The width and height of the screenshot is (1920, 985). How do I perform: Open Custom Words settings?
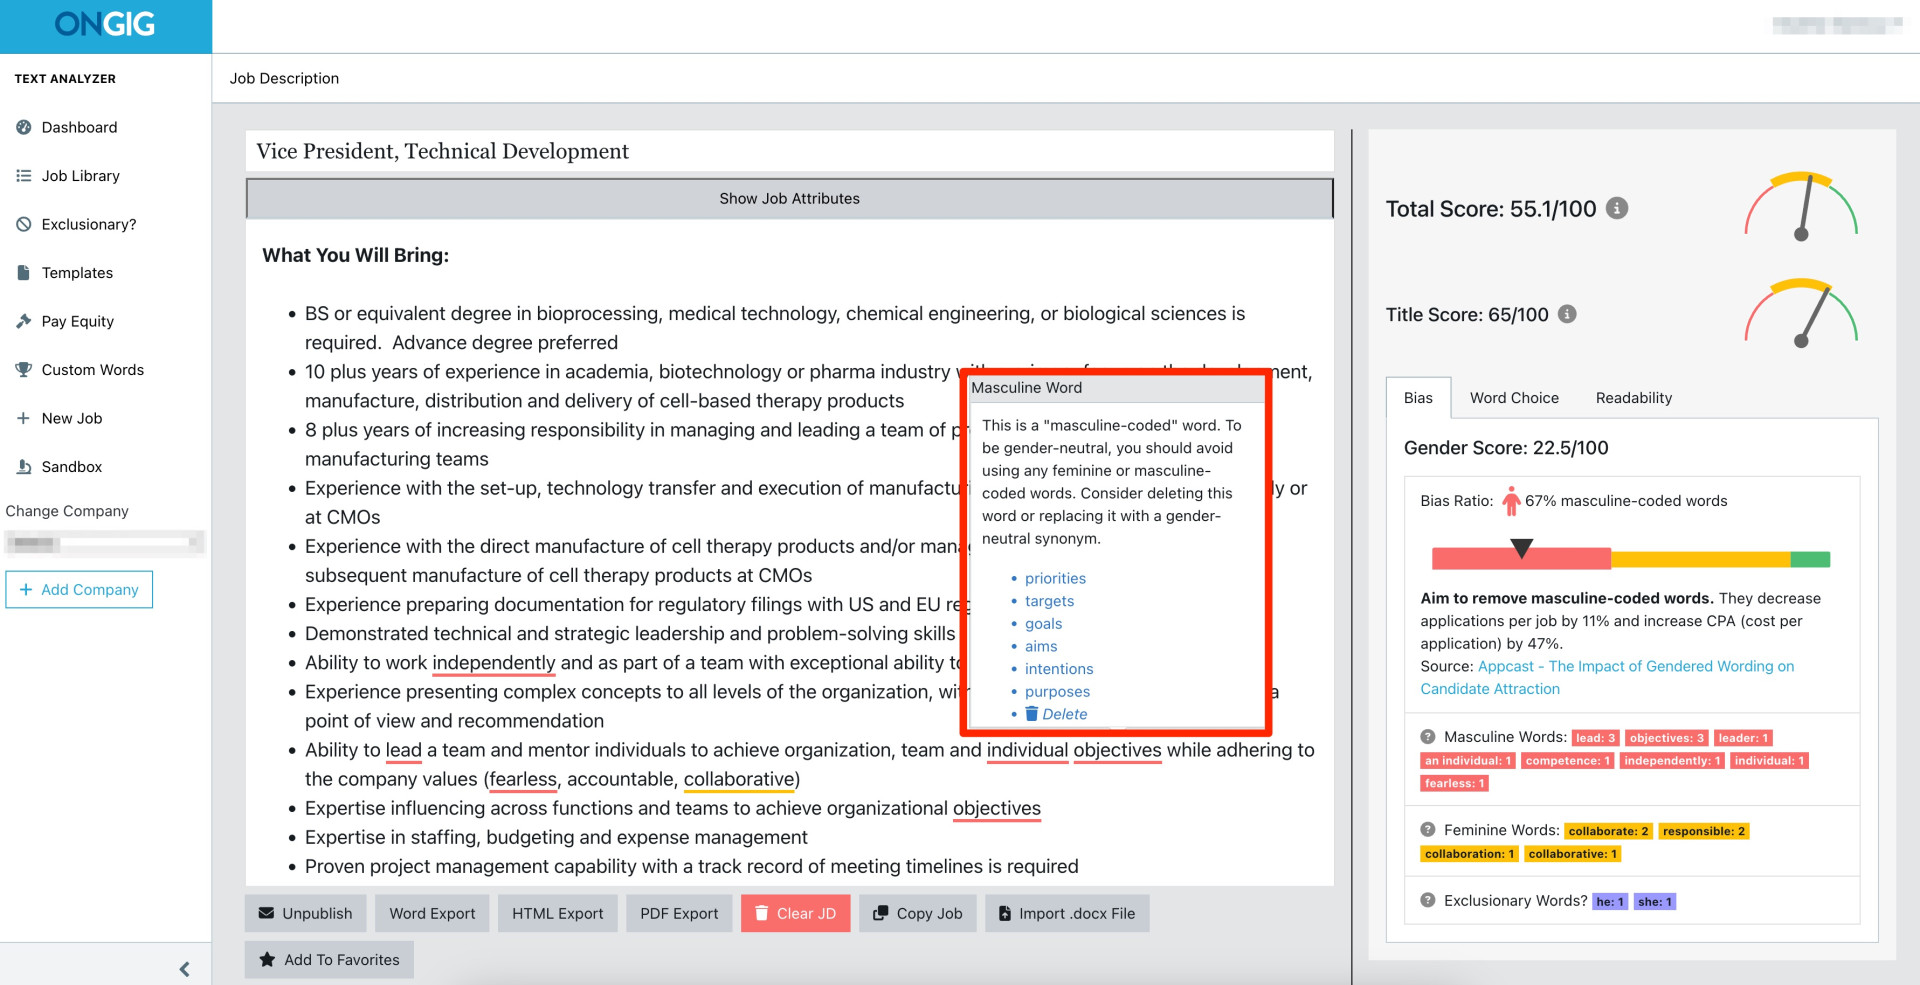(91, 369)
